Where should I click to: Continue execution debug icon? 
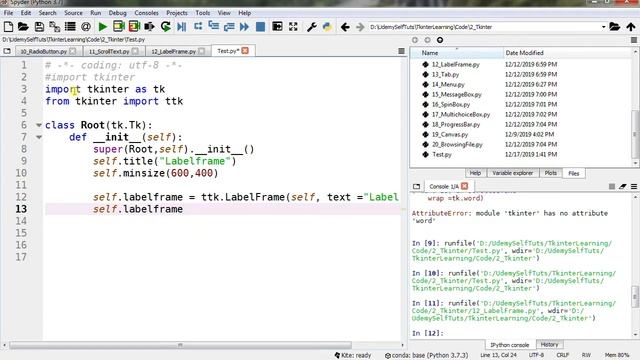(244, 27)
